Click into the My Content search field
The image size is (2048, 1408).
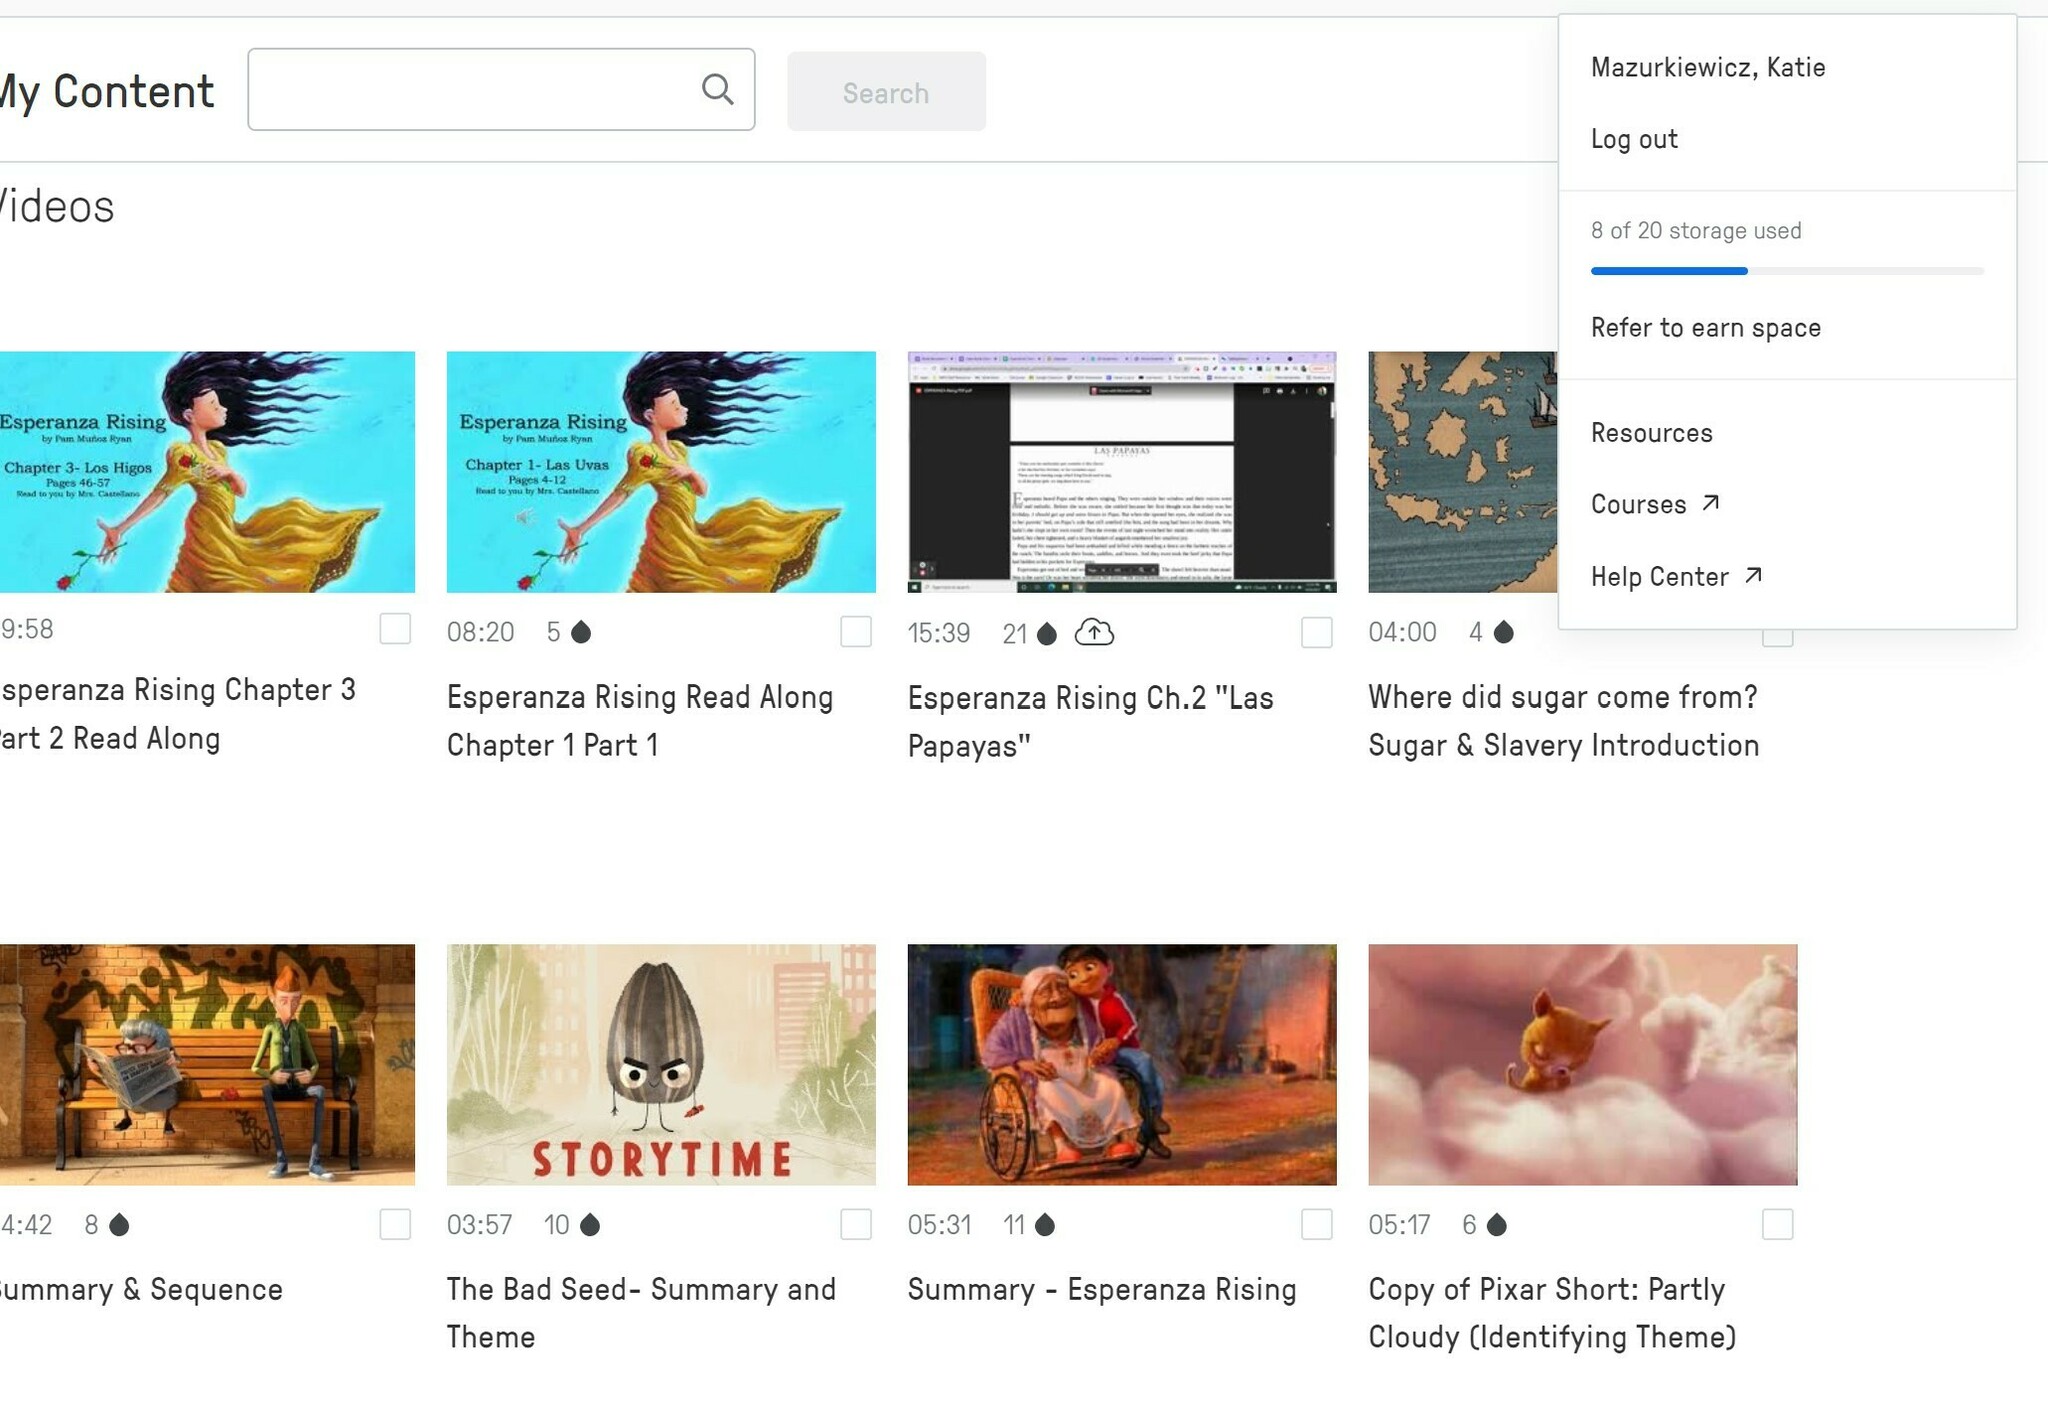pos(470,89)
